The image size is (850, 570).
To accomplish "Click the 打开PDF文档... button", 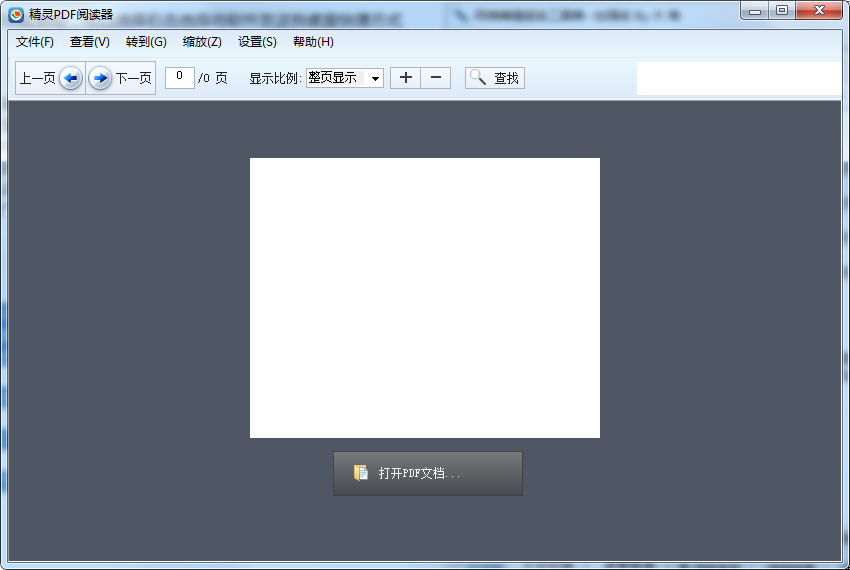I will pos(428,473).
